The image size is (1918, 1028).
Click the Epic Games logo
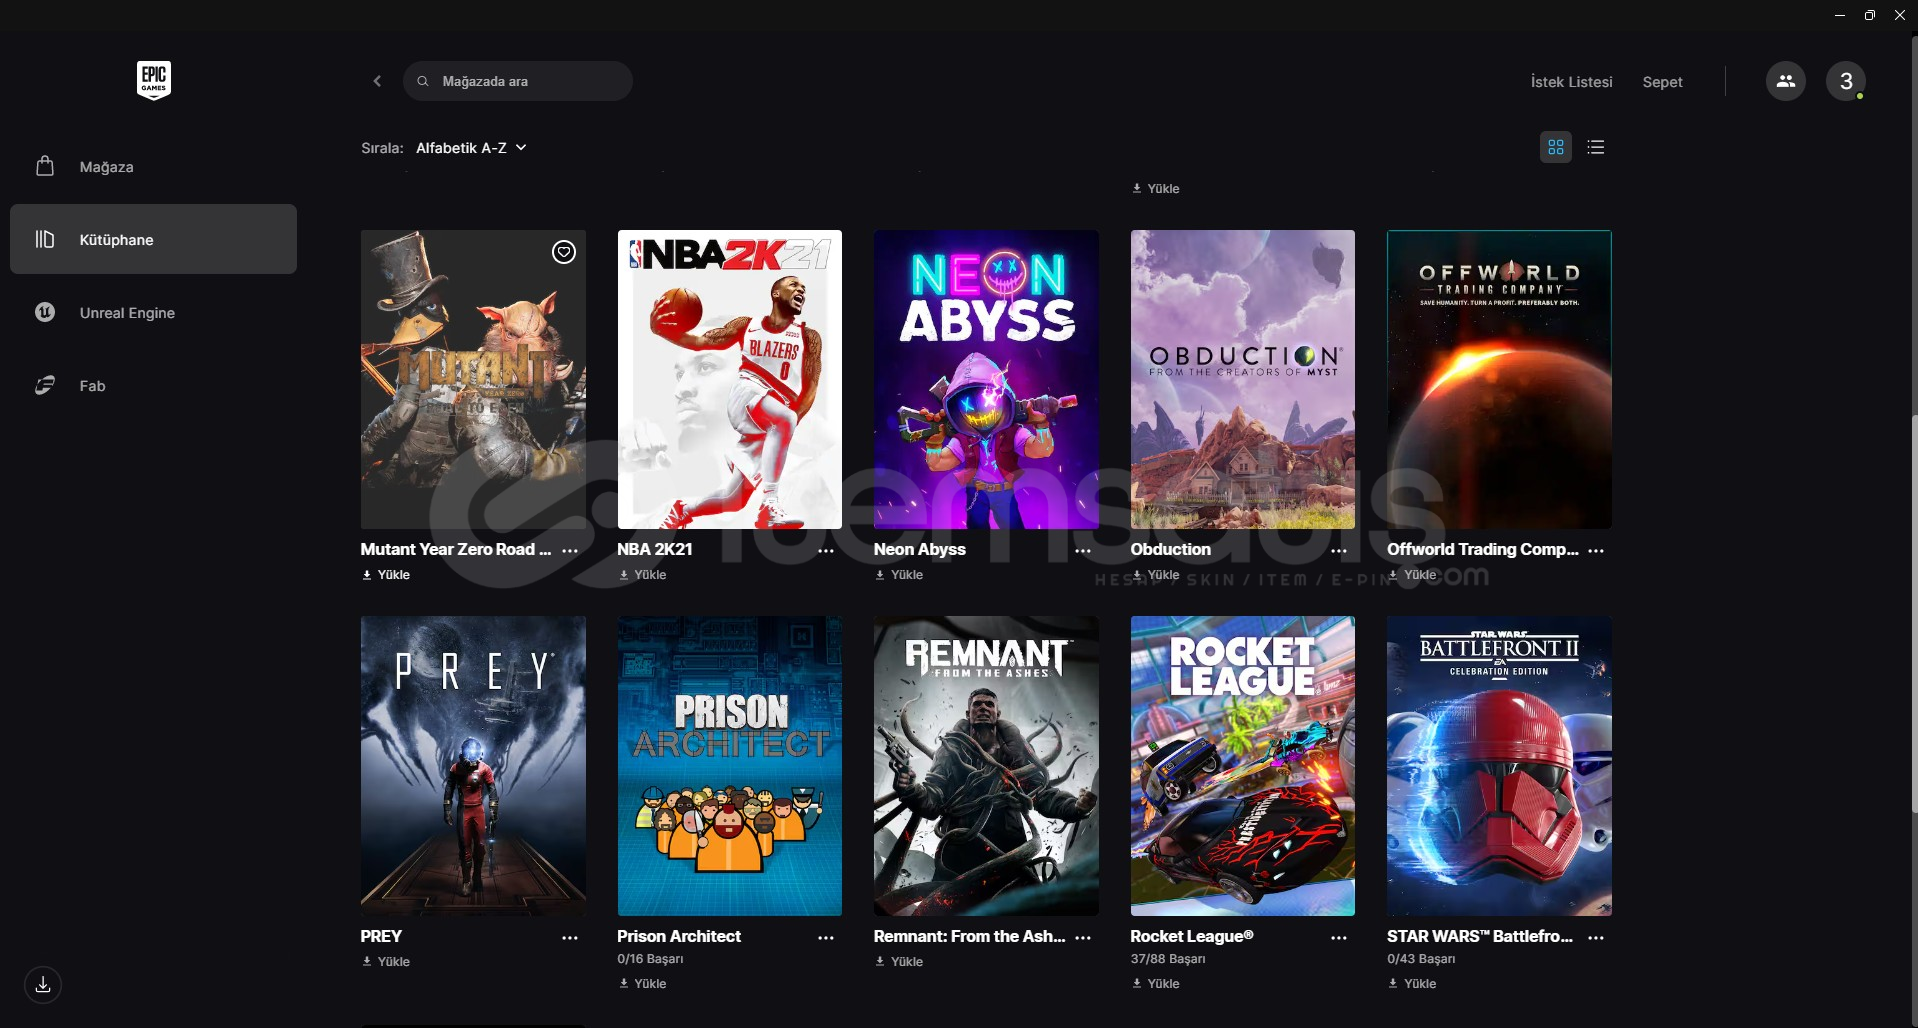(153, 80)
